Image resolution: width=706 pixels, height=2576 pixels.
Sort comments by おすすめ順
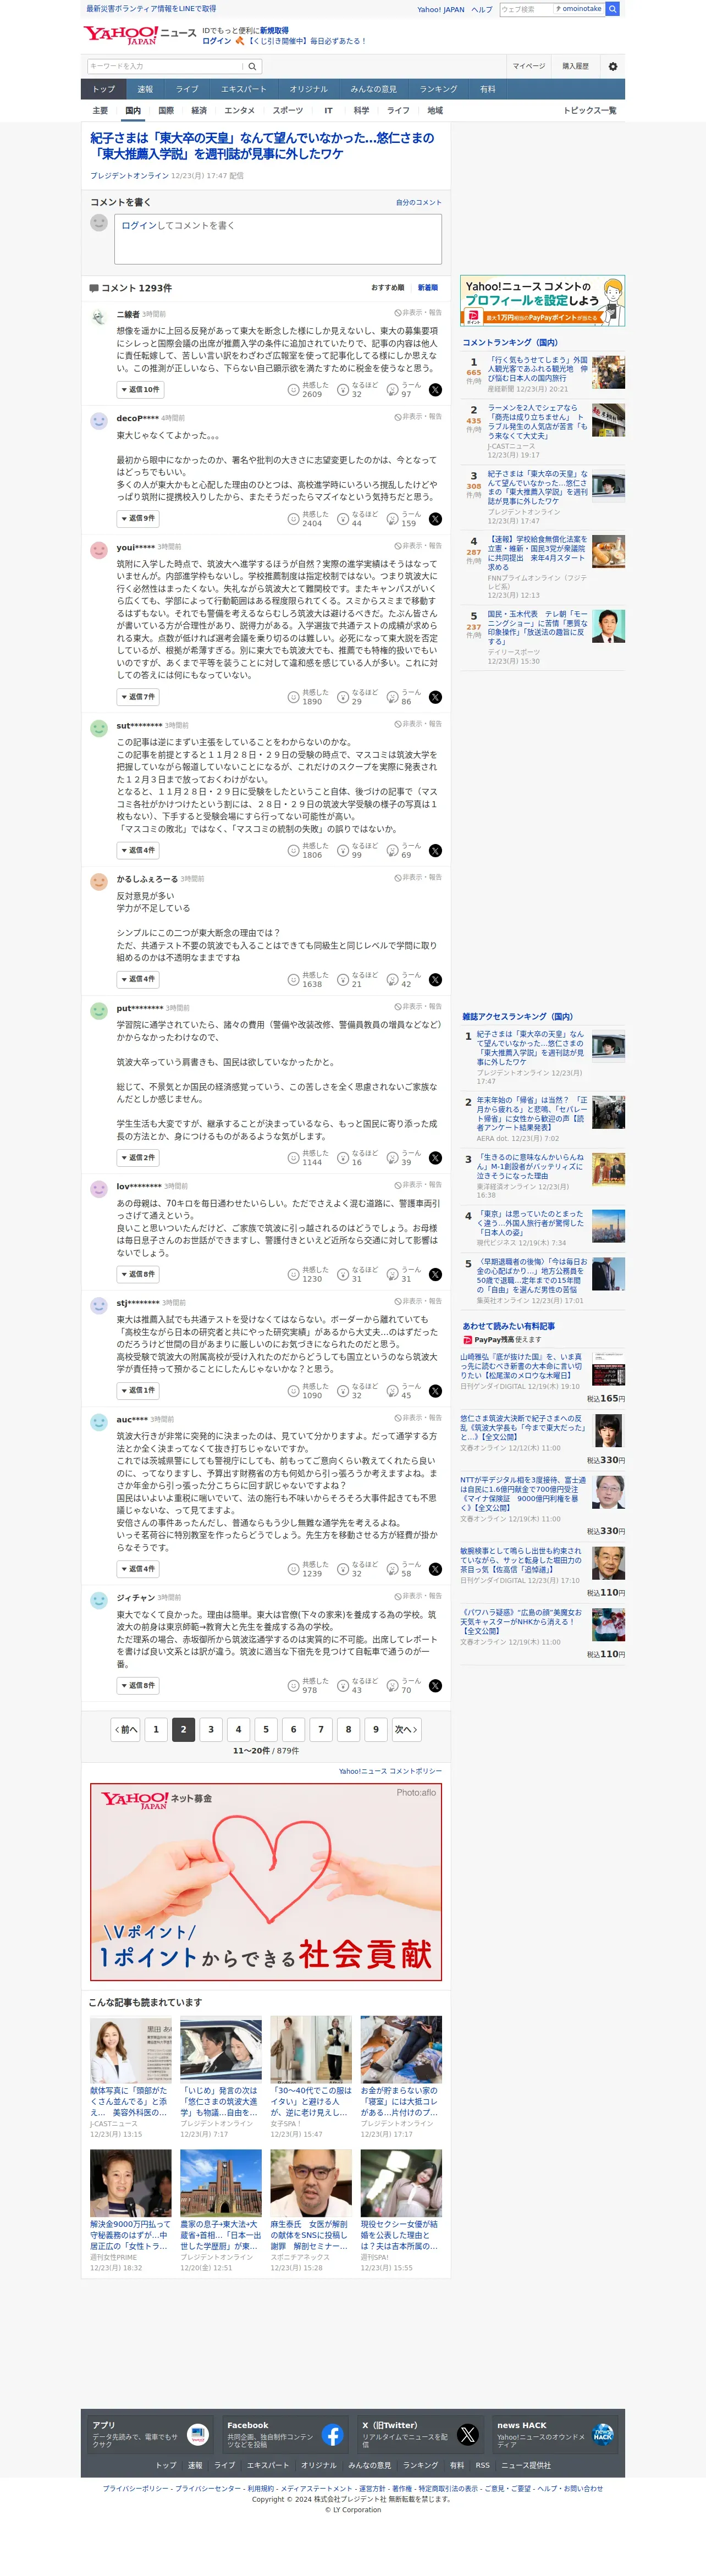[388, 288]
